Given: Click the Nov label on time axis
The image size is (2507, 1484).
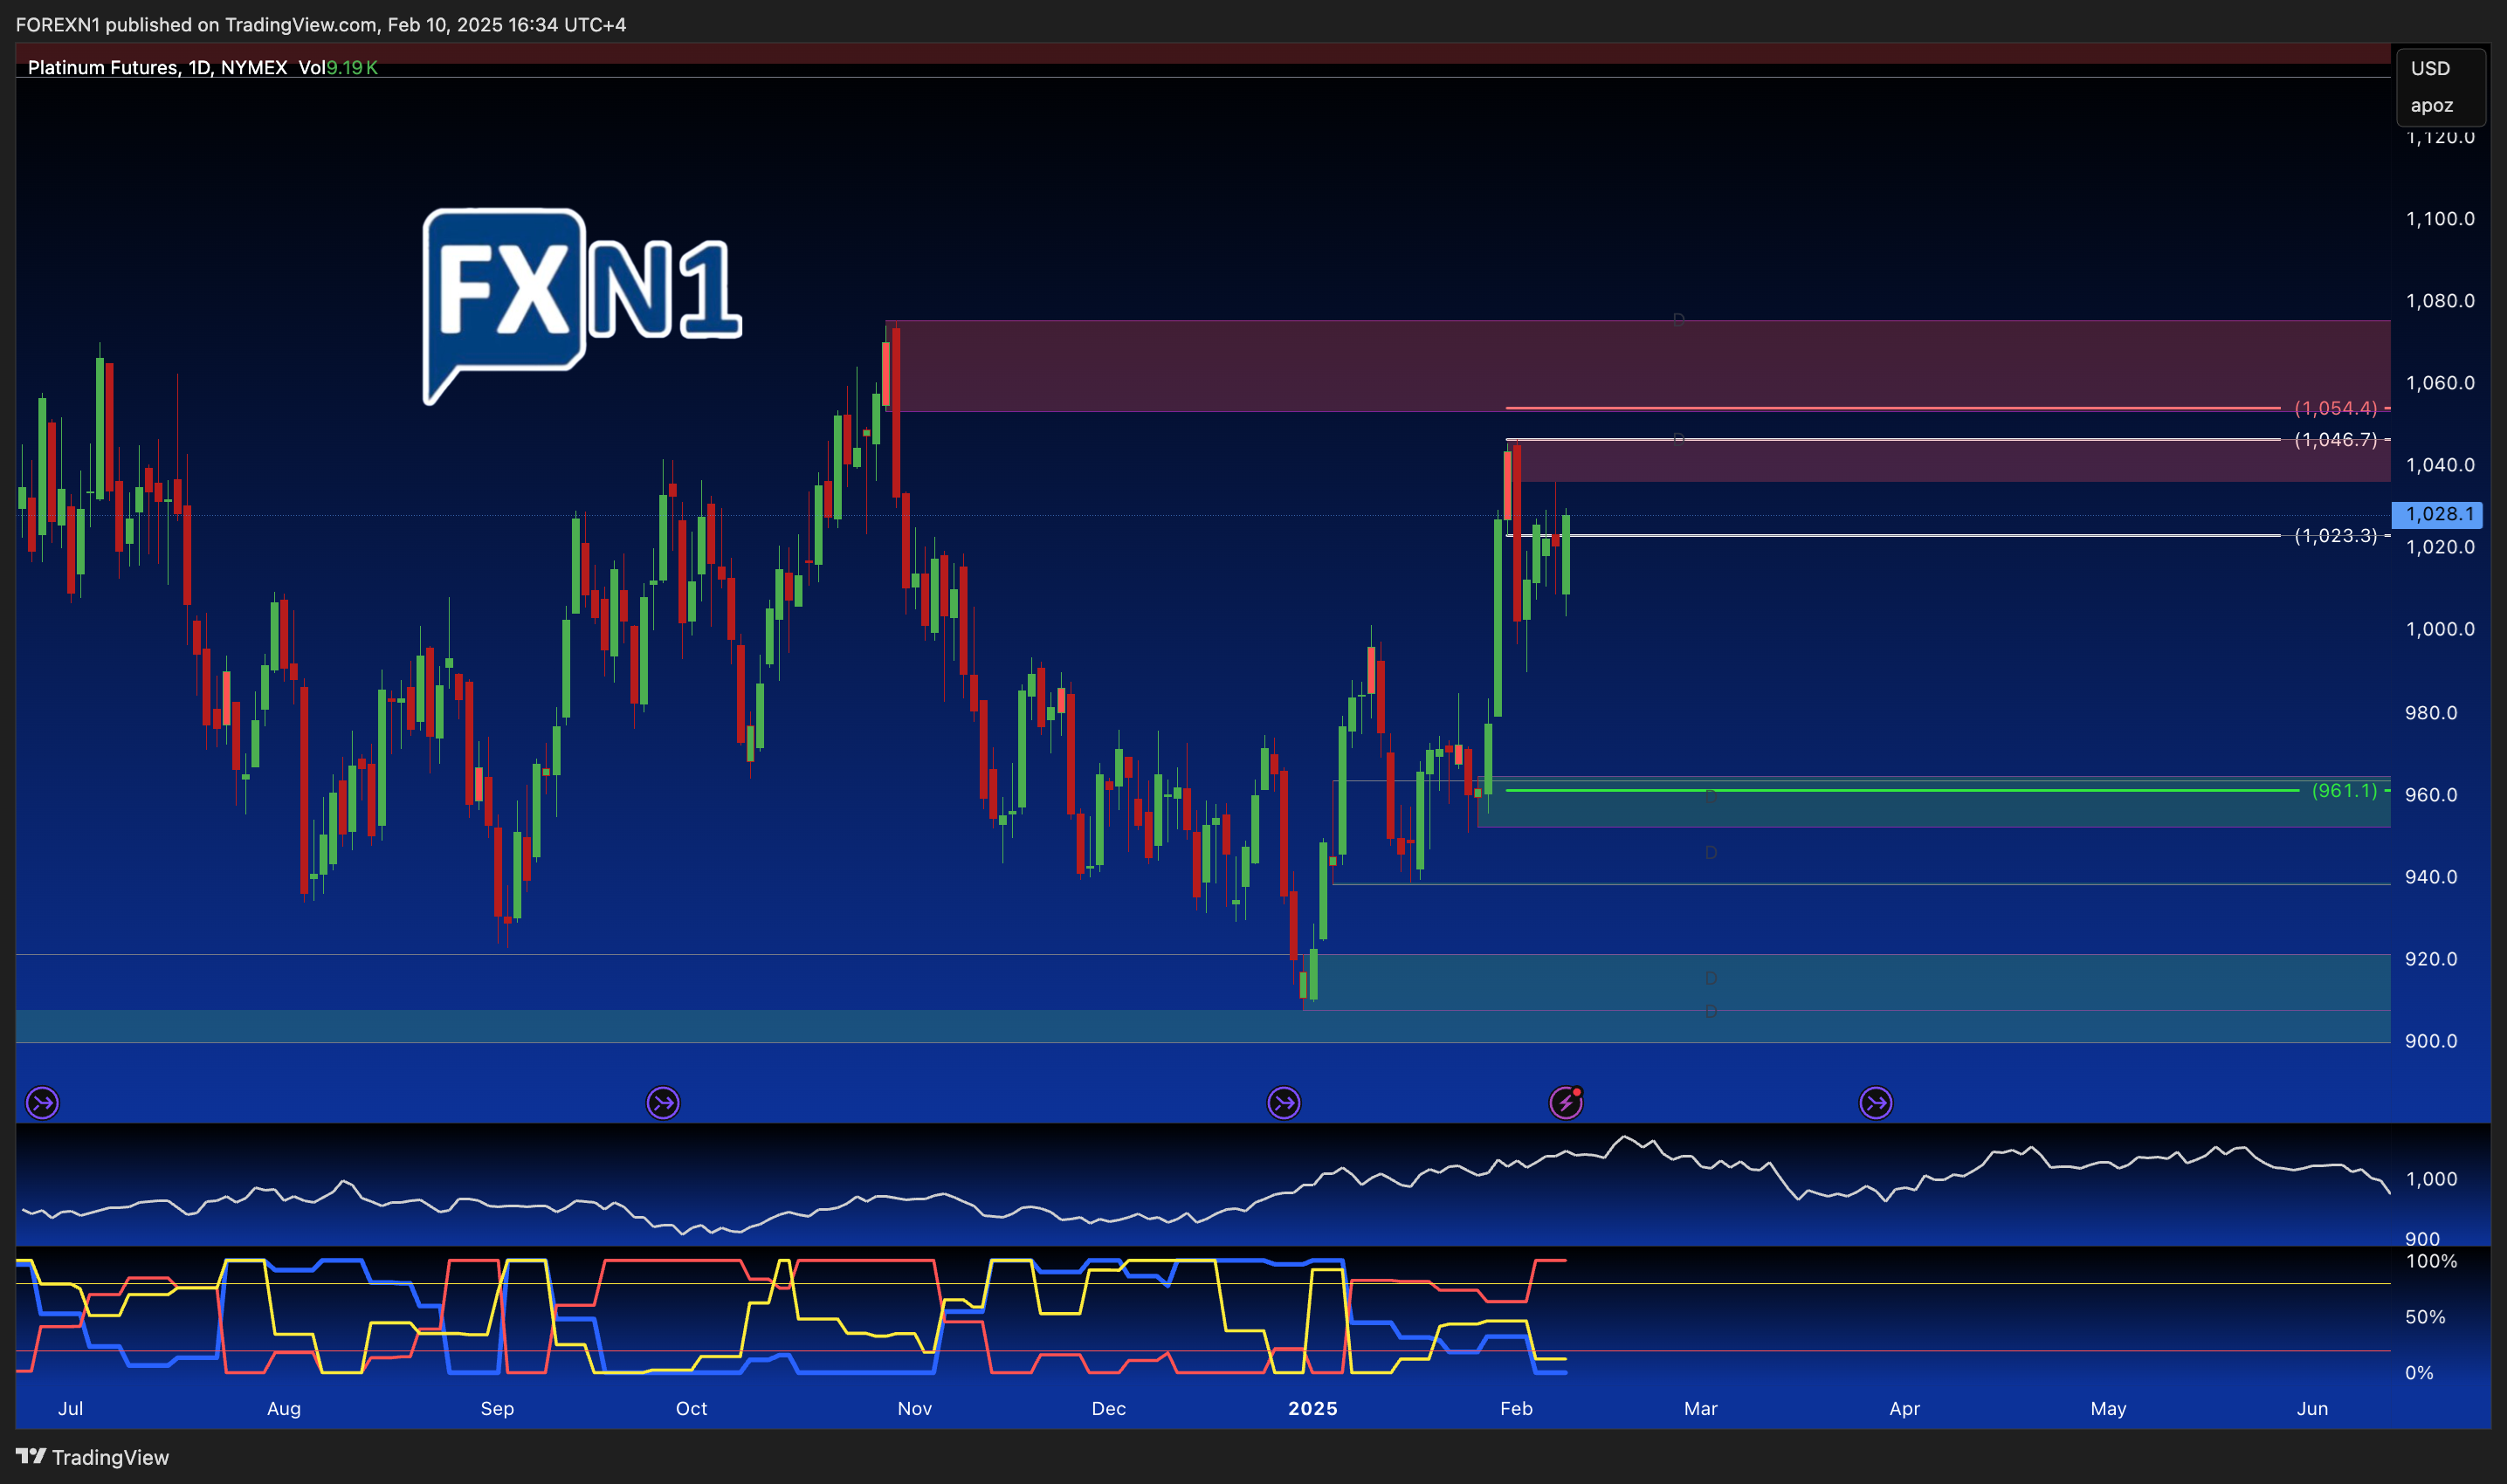Looking at the screenshot, I should pyautogui.click(x=914, y=1408).
